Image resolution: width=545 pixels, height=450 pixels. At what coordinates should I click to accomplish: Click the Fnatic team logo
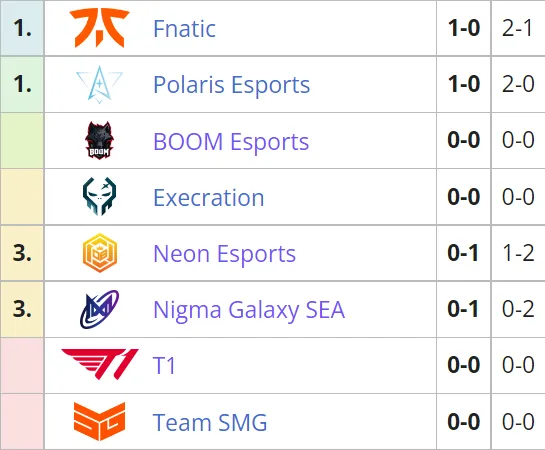click(x=99, y=28)
